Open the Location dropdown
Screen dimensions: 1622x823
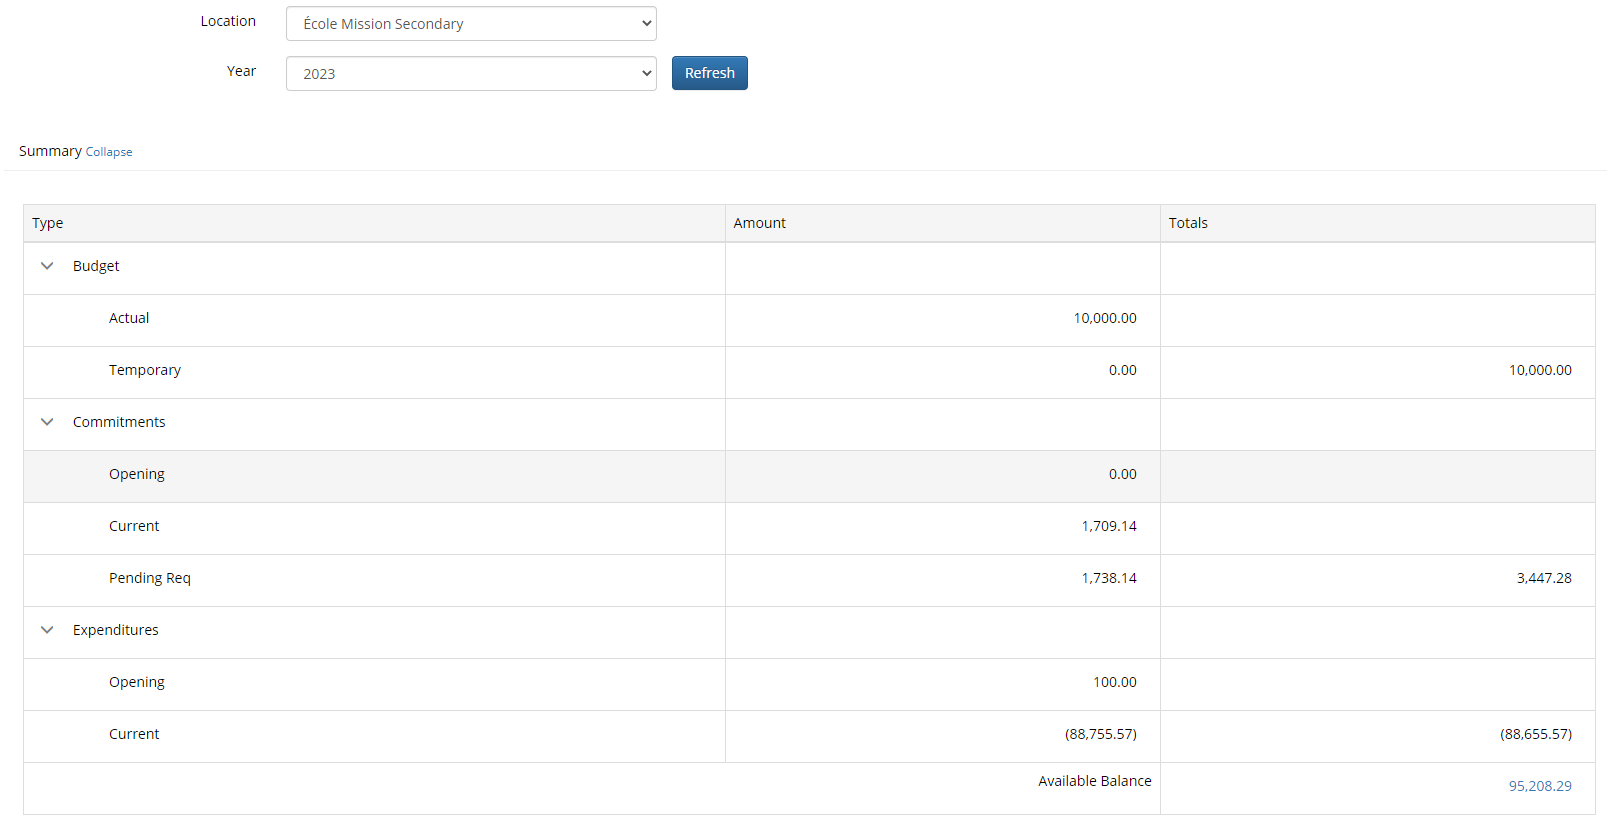tap(471, 24)
